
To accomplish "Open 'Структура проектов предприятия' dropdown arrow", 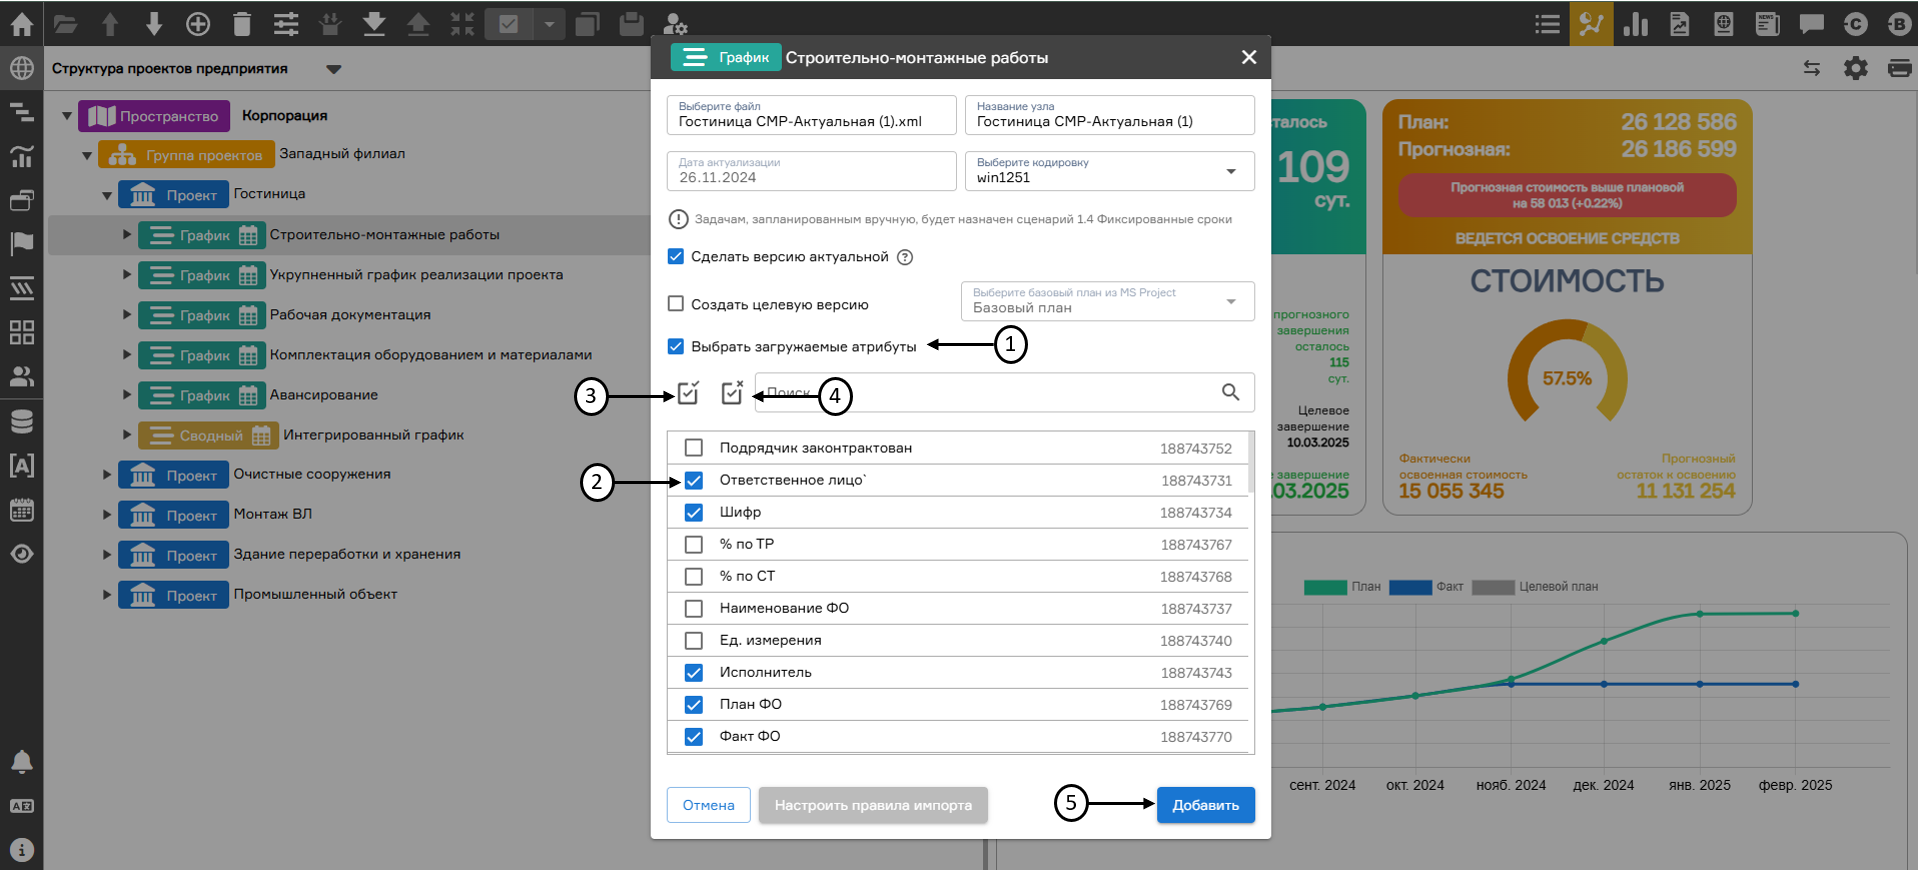I will point(334,69).
